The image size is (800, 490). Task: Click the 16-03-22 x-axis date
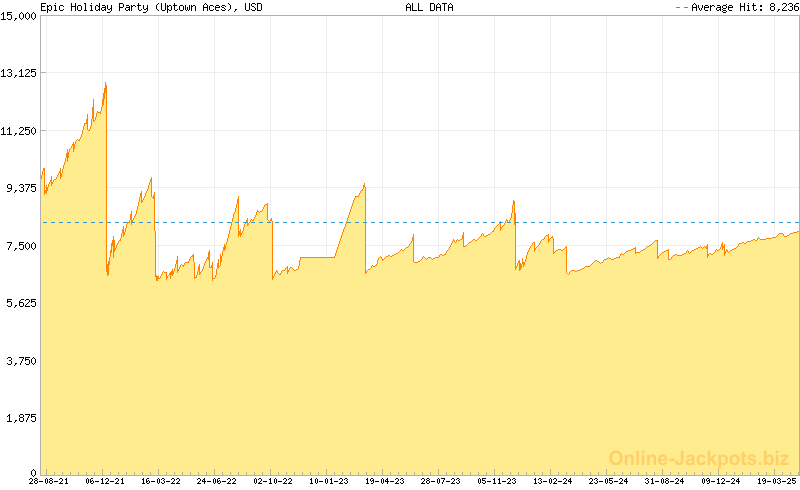[161, 481]
